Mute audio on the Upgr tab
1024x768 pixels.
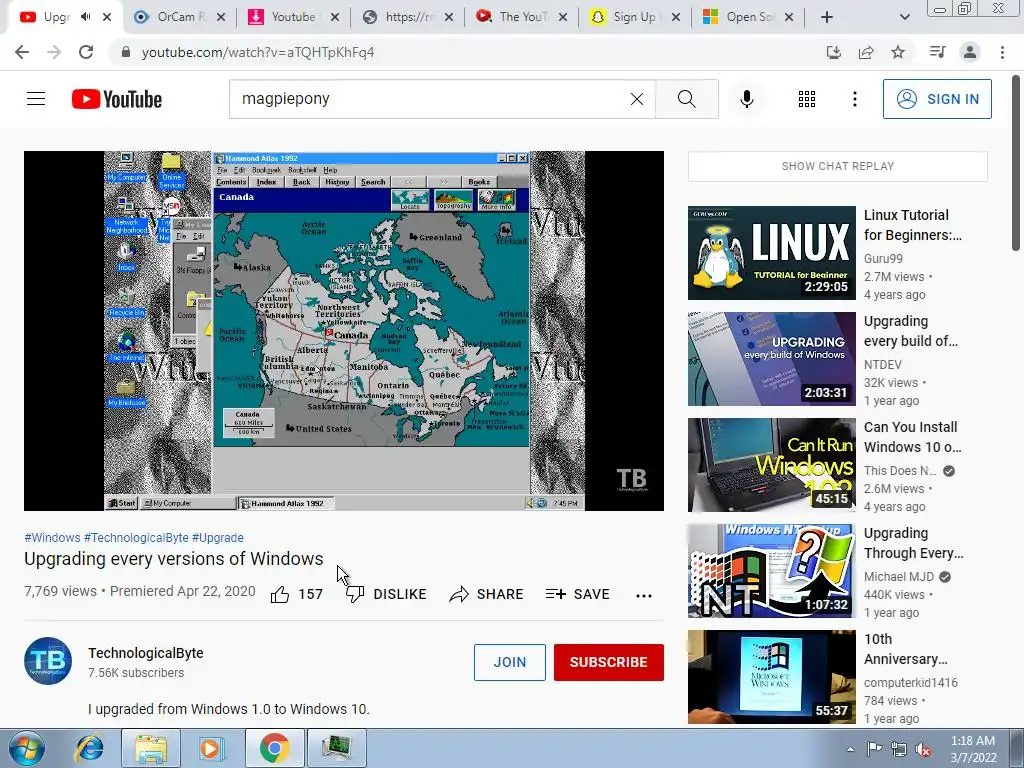(x=86, y=17)
